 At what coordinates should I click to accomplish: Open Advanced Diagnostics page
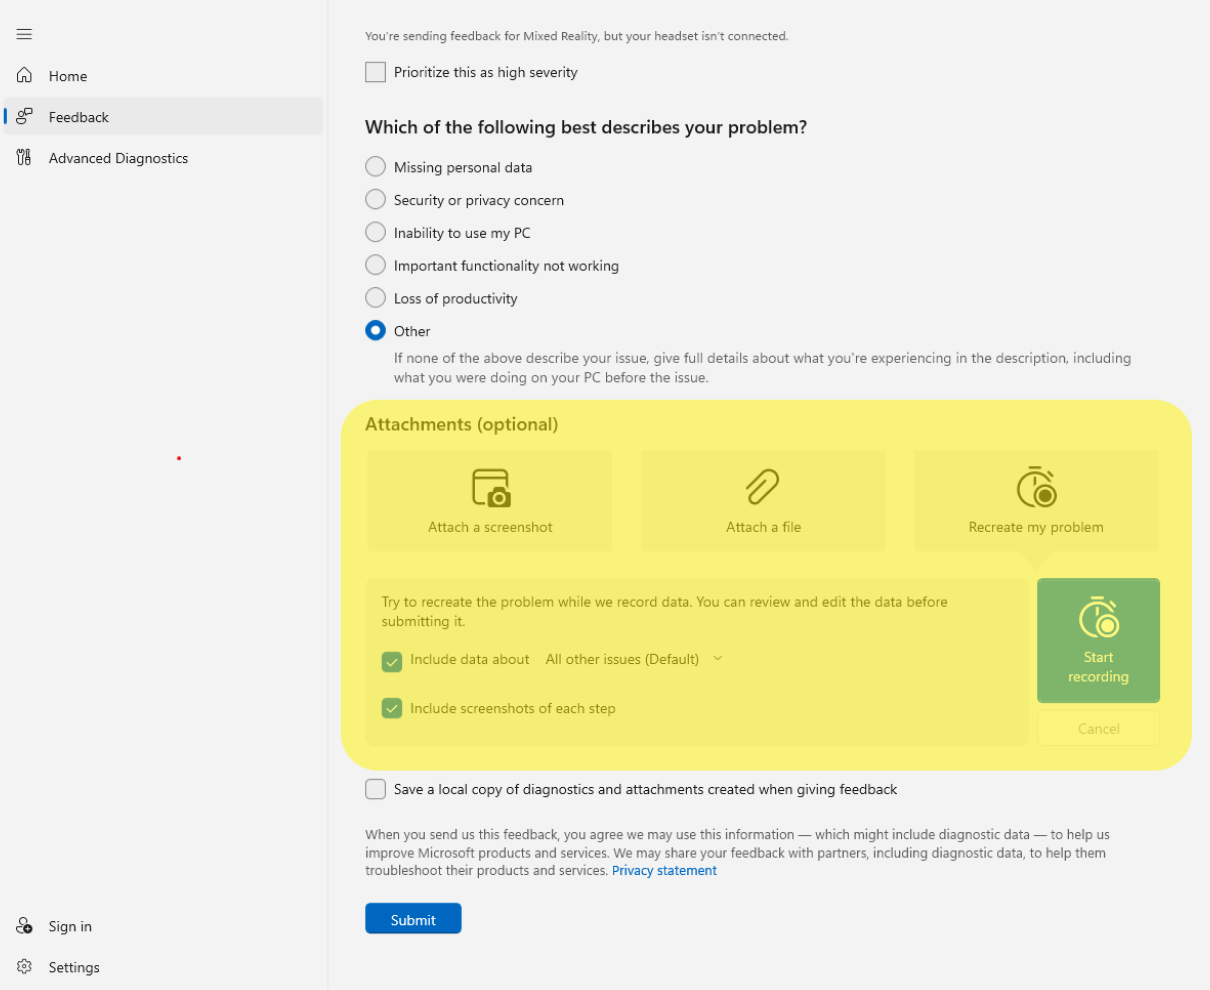coord(164,157)
